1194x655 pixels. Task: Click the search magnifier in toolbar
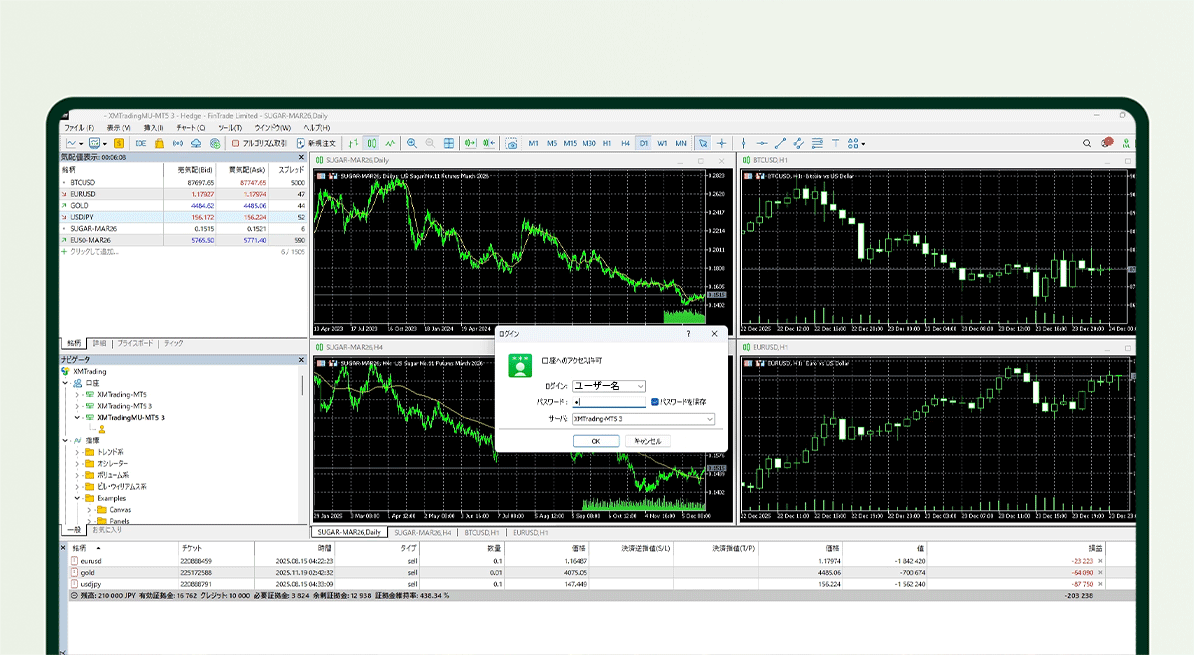(x=1089, y=143)
